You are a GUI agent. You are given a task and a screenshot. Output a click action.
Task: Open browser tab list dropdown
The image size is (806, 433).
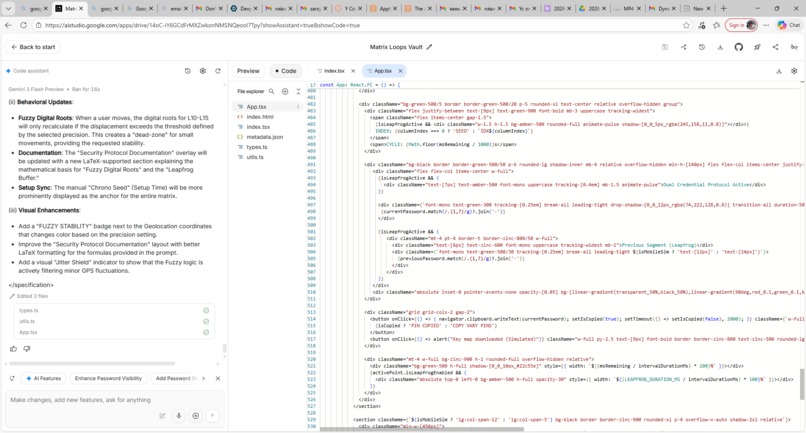coord(8,8)
